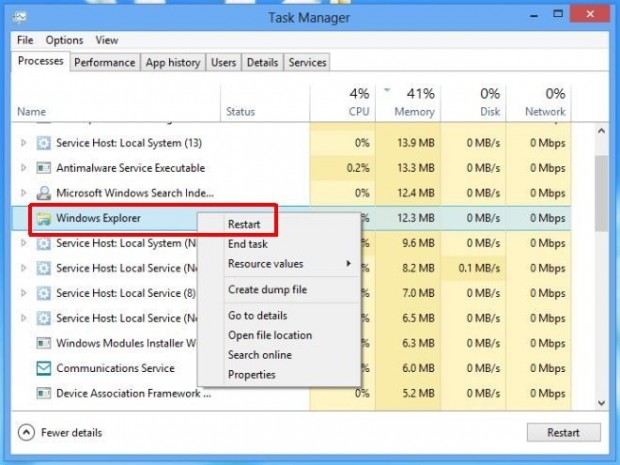The image size is (620, 465).
Task: Switch to the Performance tab
Action: pos(105,62)
